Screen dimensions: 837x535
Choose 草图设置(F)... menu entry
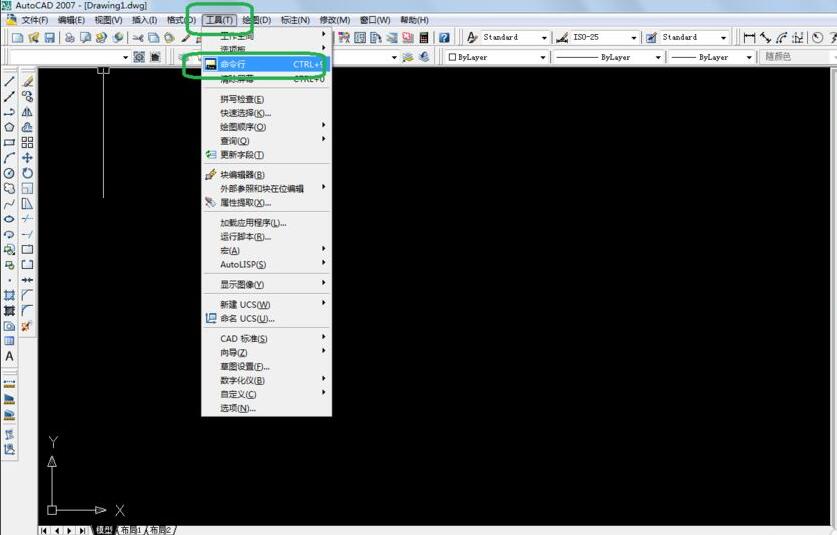(x=266, y=367)
